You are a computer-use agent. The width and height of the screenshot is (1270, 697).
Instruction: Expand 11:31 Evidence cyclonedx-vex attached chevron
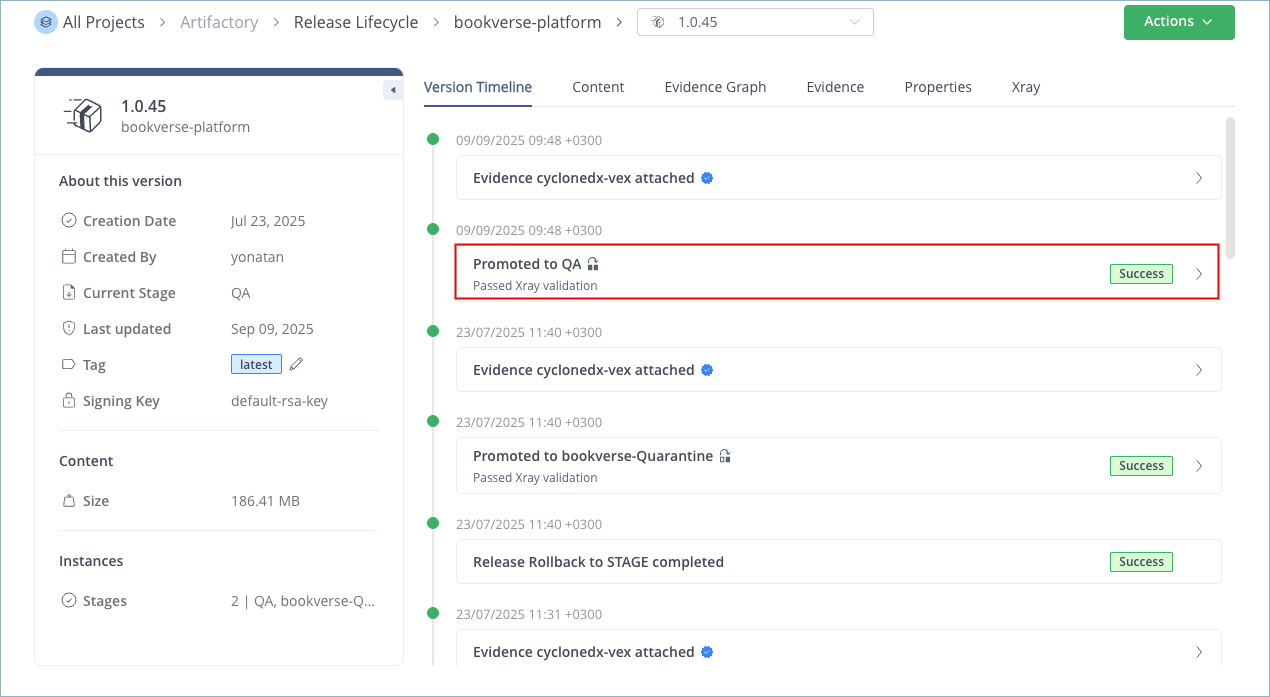(1199, 652)
